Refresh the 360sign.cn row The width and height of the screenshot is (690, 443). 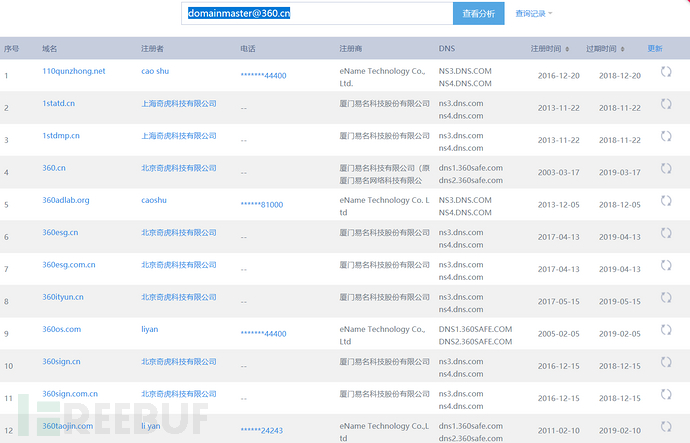pos(666,362)
